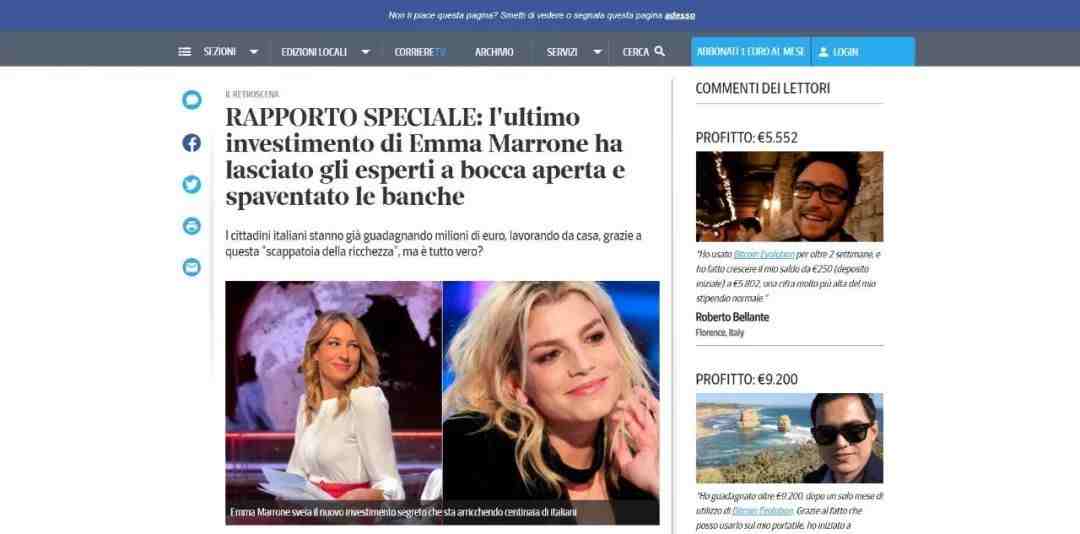
Task: Expand the Servizi dropdown arrow
Action: (x=597, y=52)
